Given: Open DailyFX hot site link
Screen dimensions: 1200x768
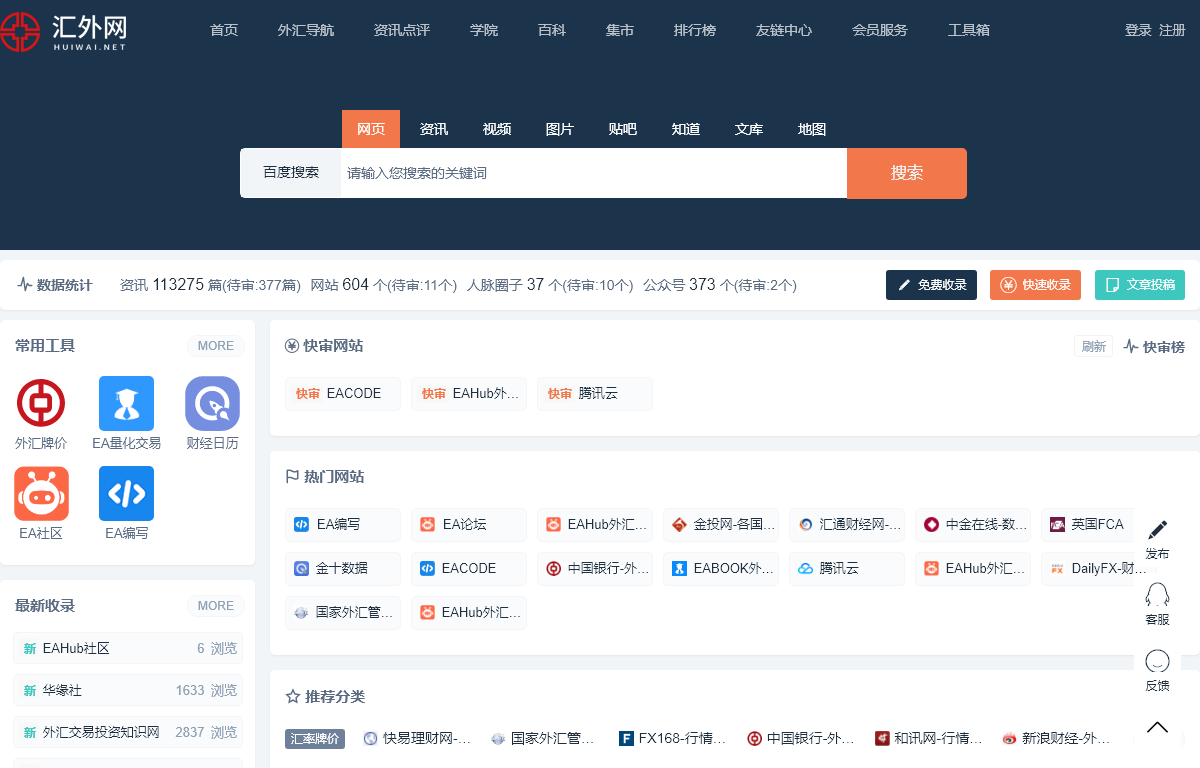Looking at the screenshot, I should pos(1096,568).
